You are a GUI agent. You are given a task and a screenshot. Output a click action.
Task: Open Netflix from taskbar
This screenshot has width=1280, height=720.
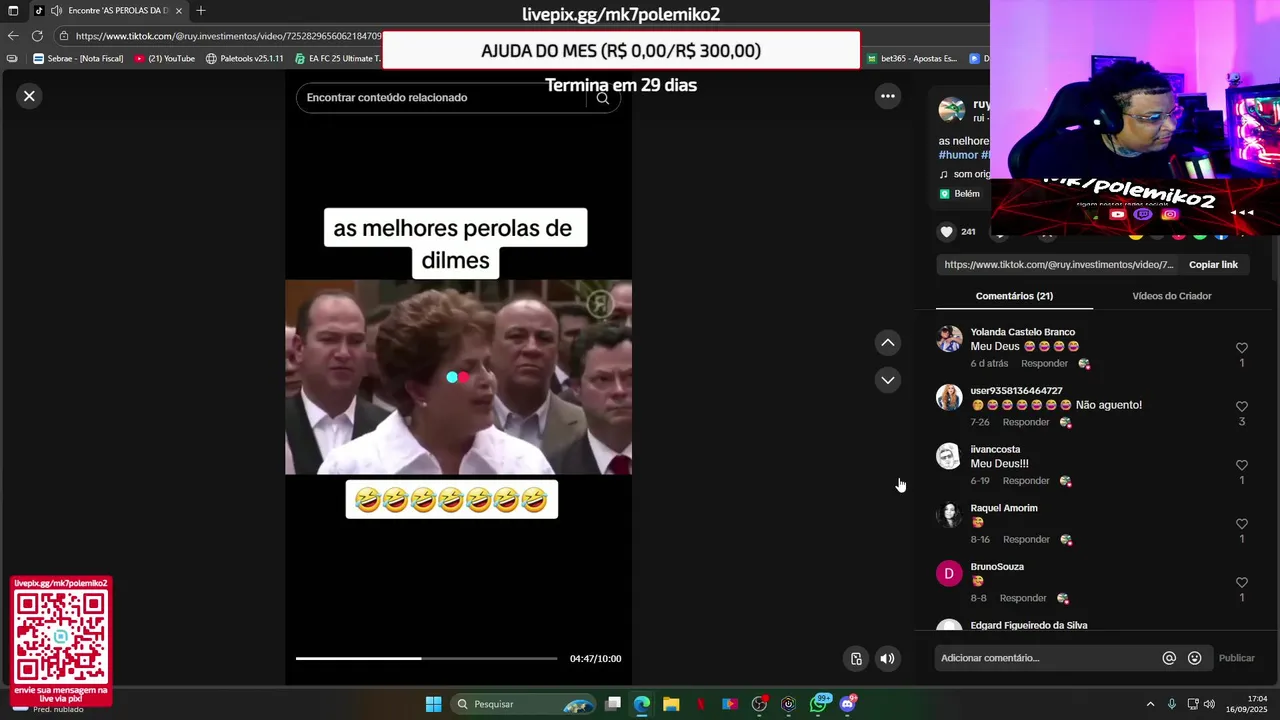click(x=701, y=704)
